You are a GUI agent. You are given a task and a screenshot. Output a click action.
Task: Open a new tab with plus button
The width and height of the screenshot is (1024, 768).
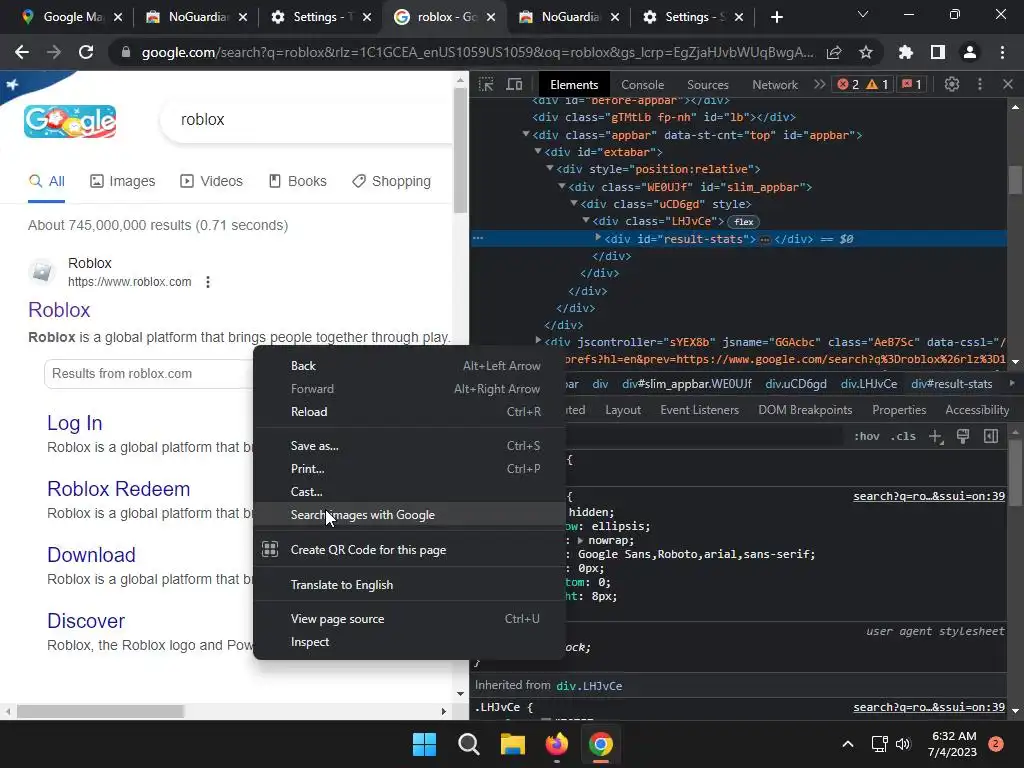point(776,17)
